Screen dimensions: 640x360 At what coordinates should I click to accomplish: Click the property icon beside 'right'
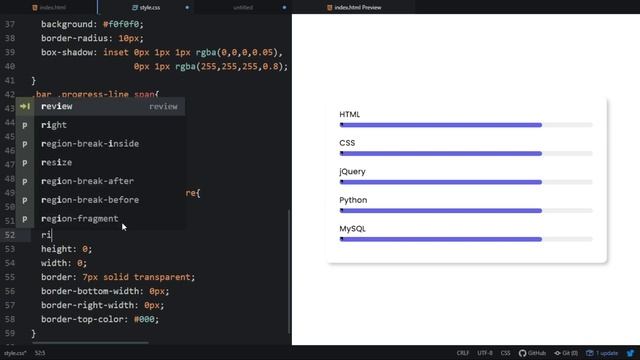25,125
